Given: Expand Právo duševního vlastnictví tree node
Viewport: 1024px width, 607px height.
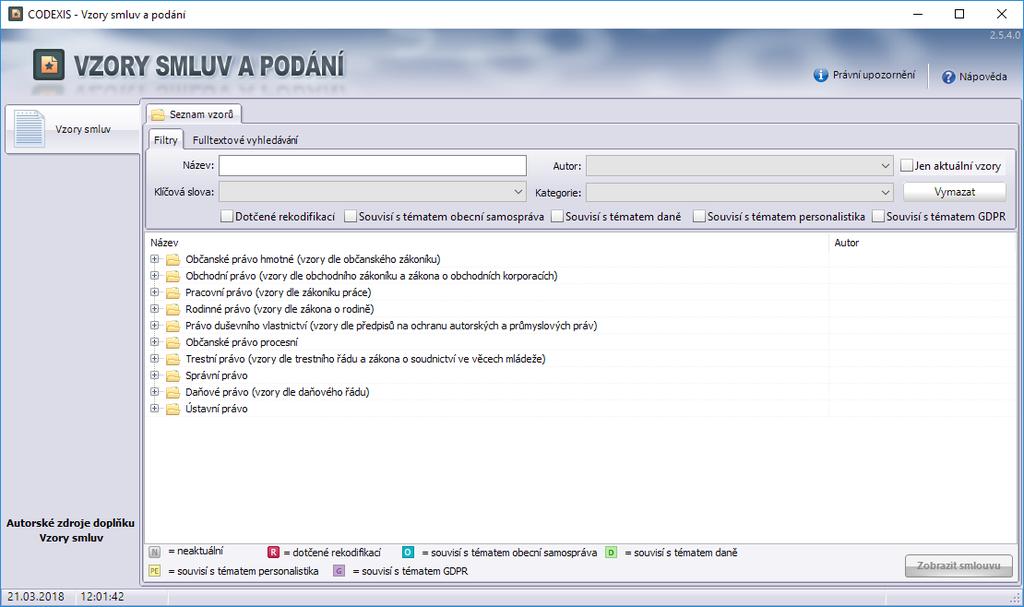Looking at the screenshot, I should click(x=155, y=325).
